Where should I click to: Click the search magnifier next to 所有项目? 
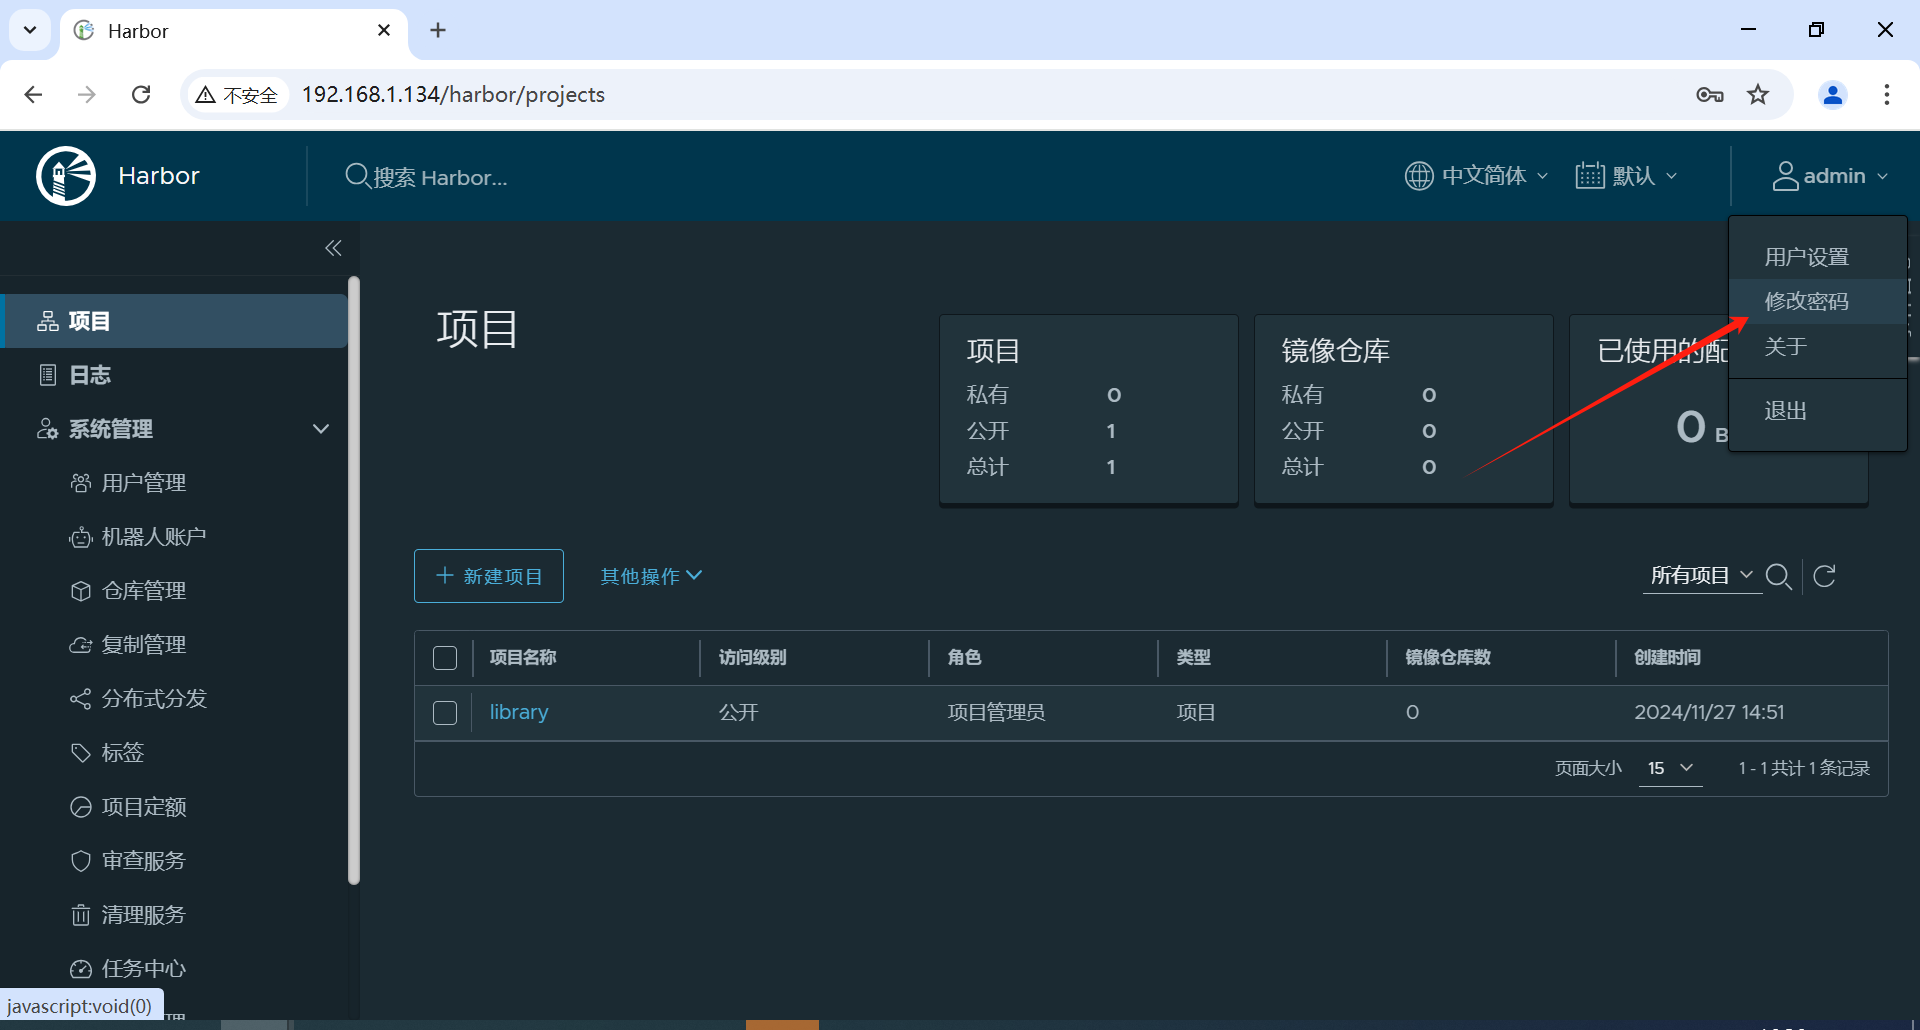1779,576
